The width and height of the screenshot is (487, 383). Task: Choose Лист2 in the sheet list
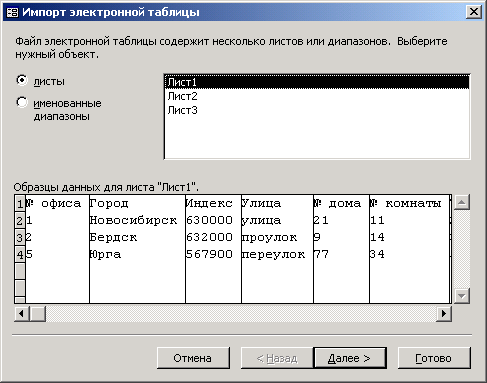pyautogui.click(x=317, y=96)
